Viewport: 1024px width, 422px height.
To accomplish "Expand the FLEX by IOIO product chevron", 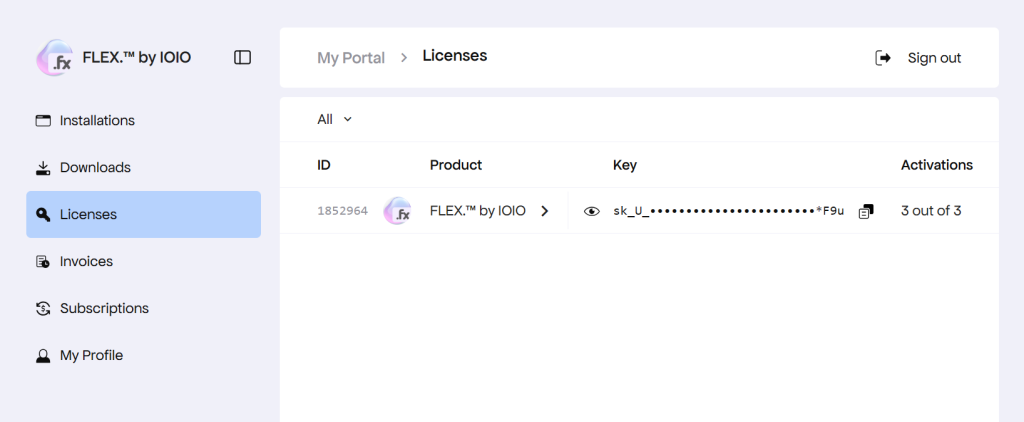I will pyautogui.click(x=545, y=211).
